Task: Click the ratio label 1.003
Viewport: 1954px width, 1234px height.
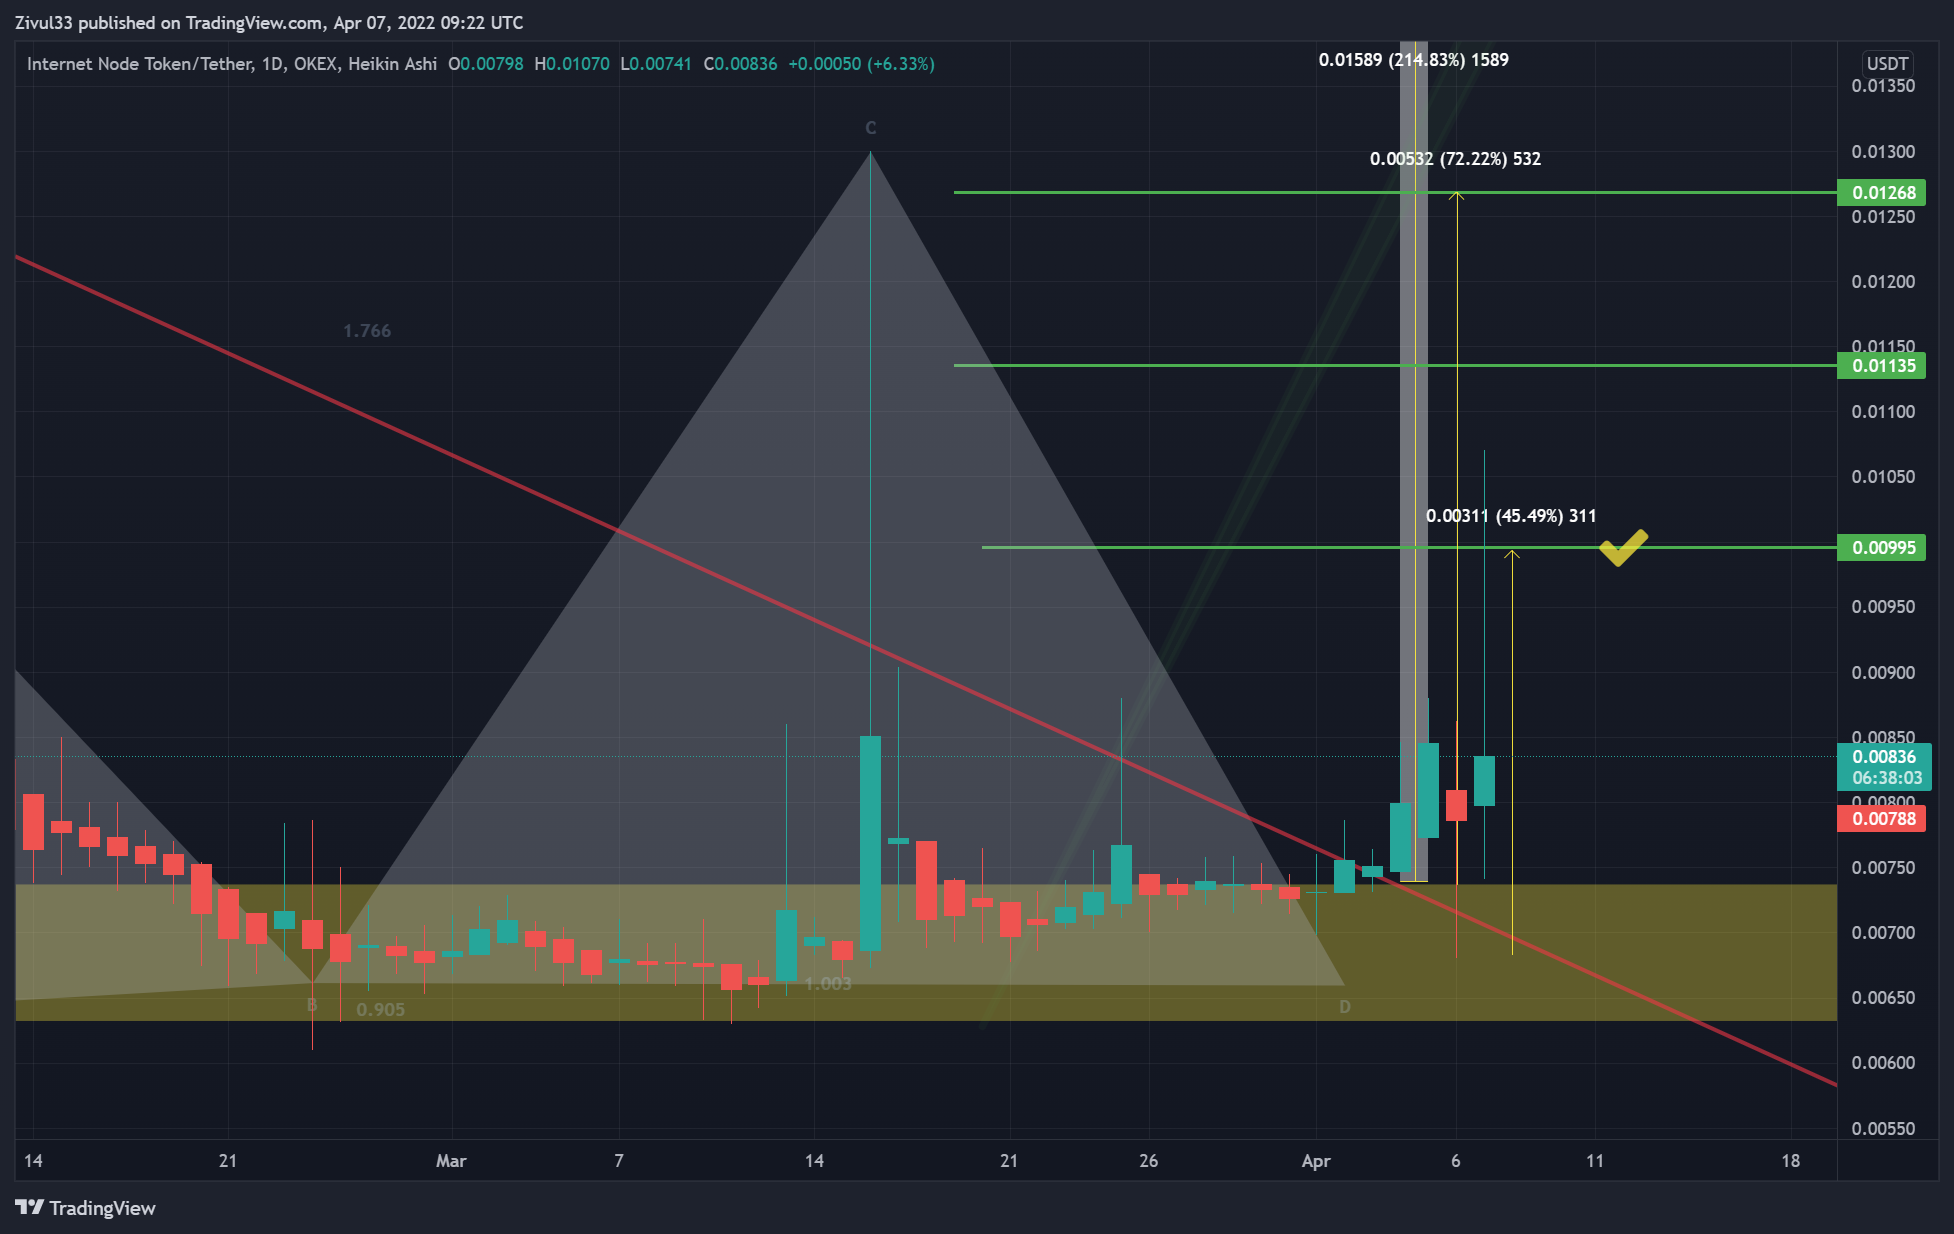Action: [828, 984]
